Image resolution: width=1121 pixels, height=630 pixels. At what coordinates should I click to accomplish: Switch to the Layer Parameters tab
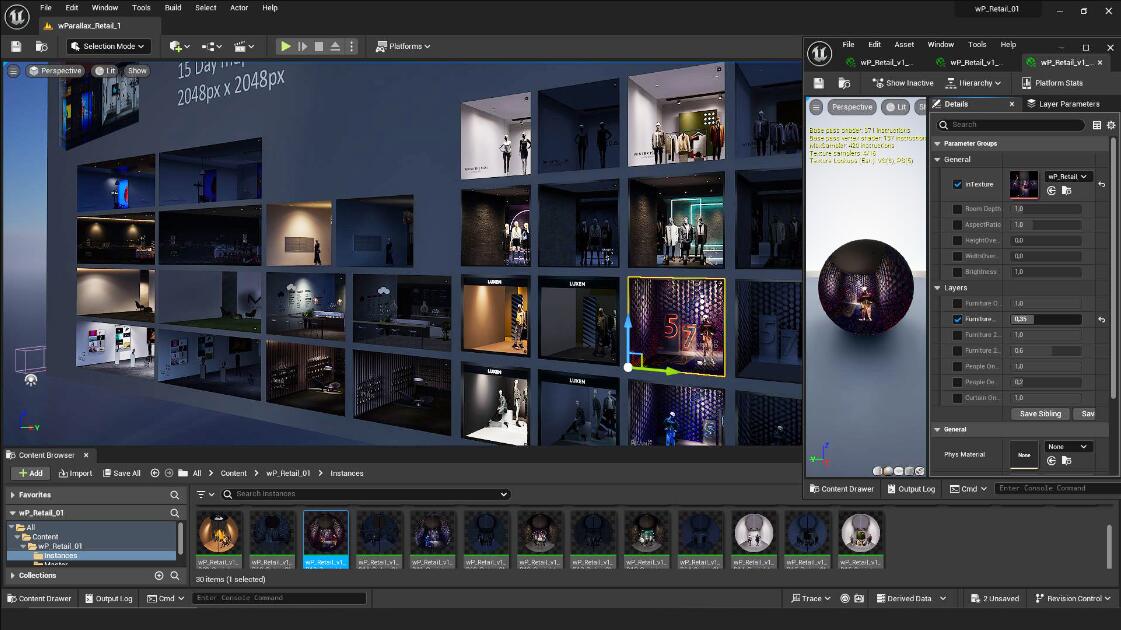1061,104
